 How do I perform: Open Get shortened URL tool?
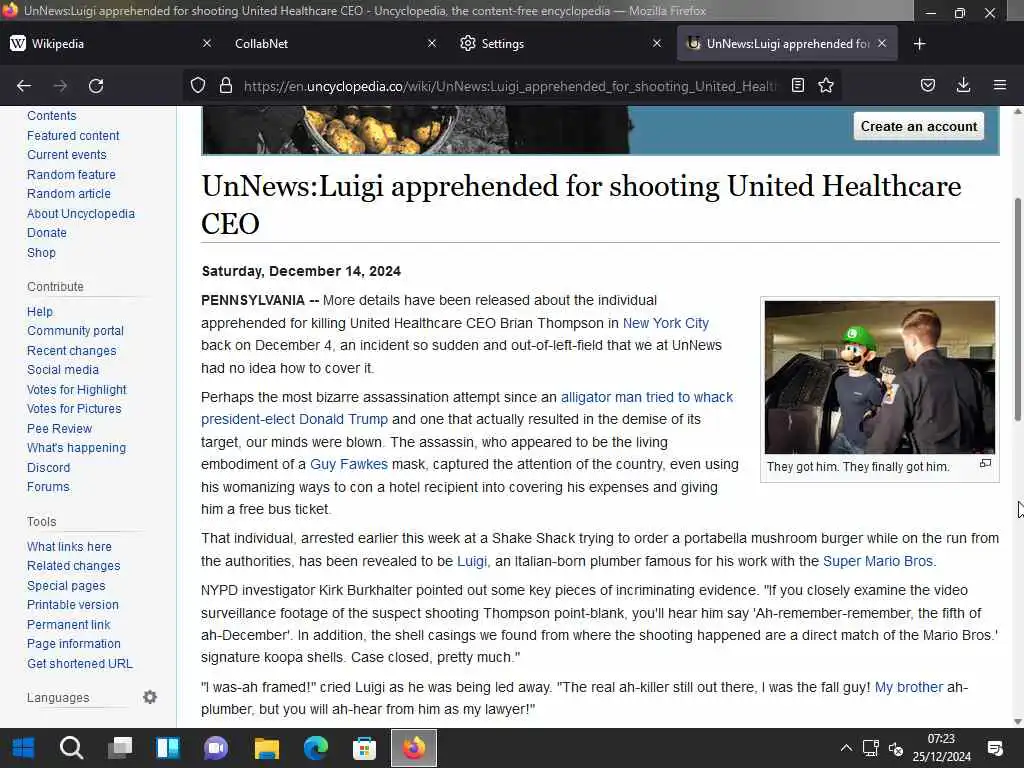point(80,664)
